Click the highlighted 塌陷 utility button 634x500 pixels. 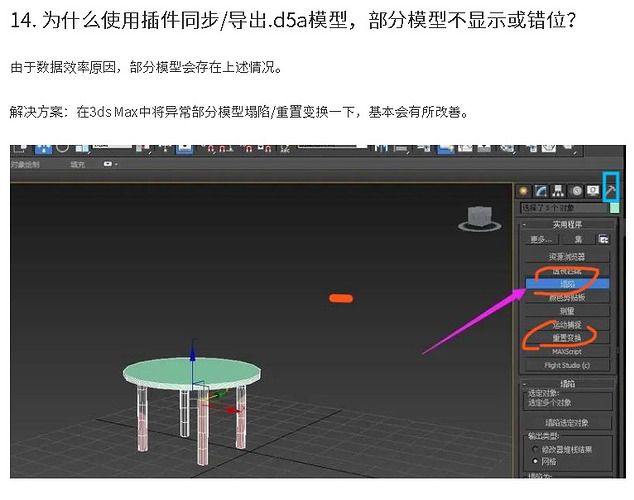pos(566,284)
